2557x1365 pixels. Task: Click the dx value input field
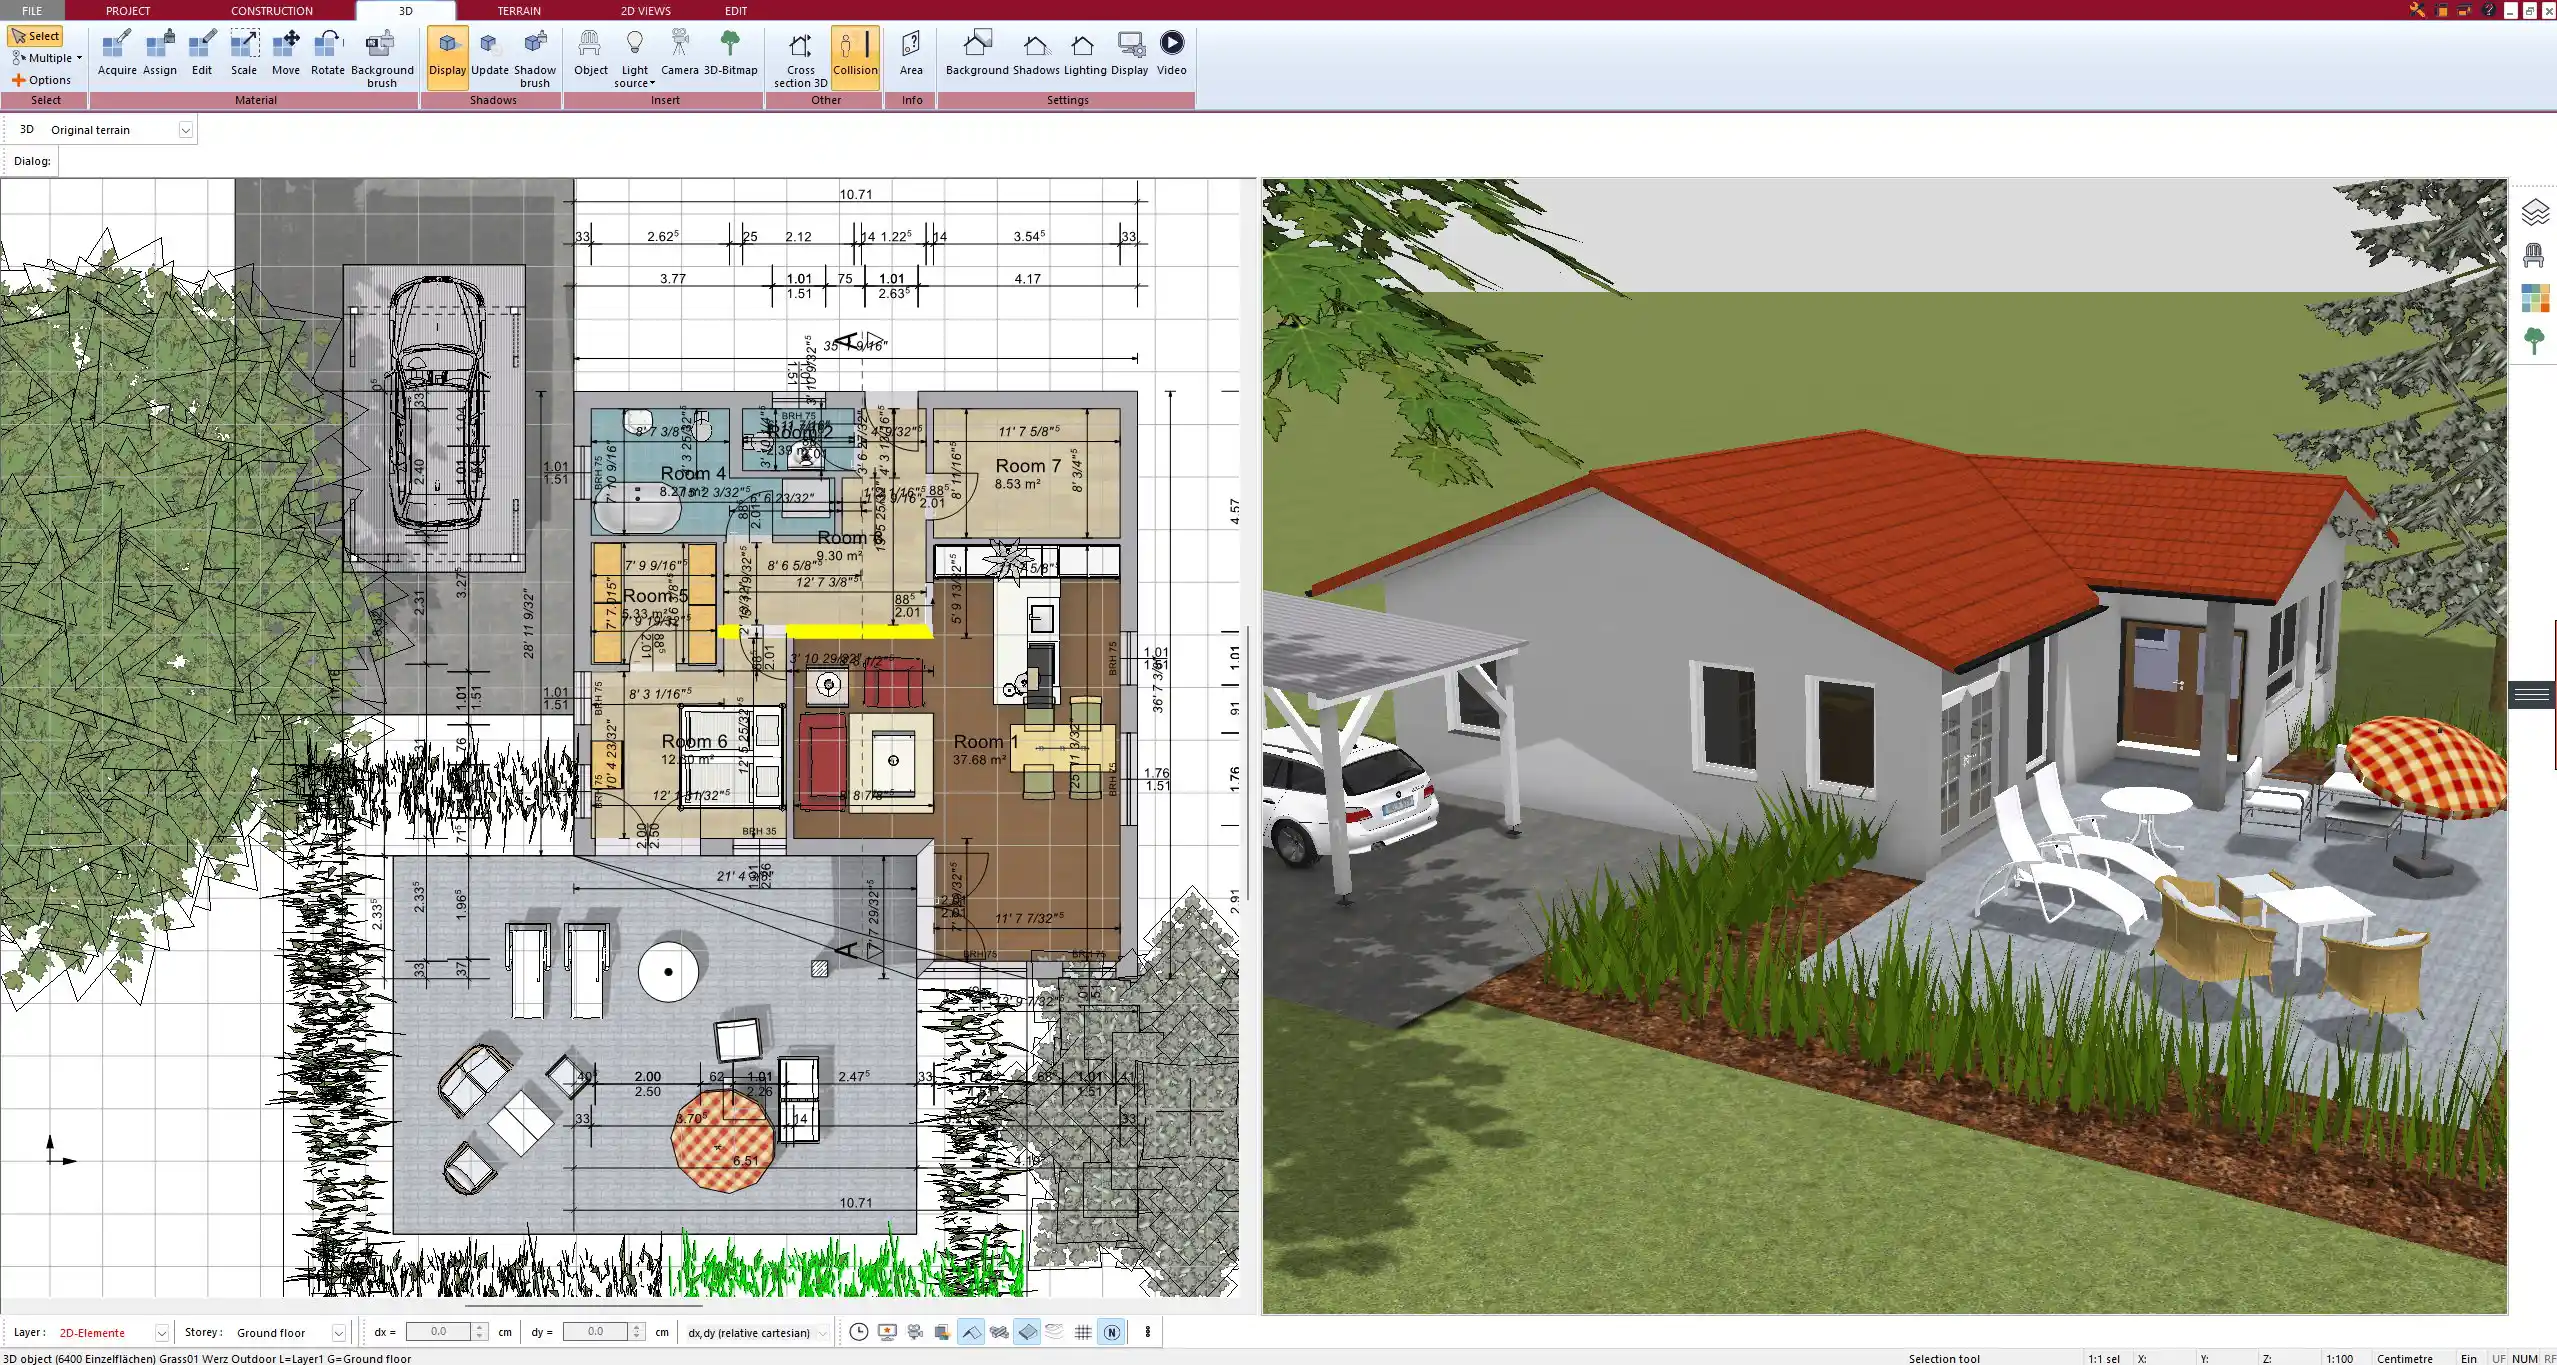[438, 1332]
